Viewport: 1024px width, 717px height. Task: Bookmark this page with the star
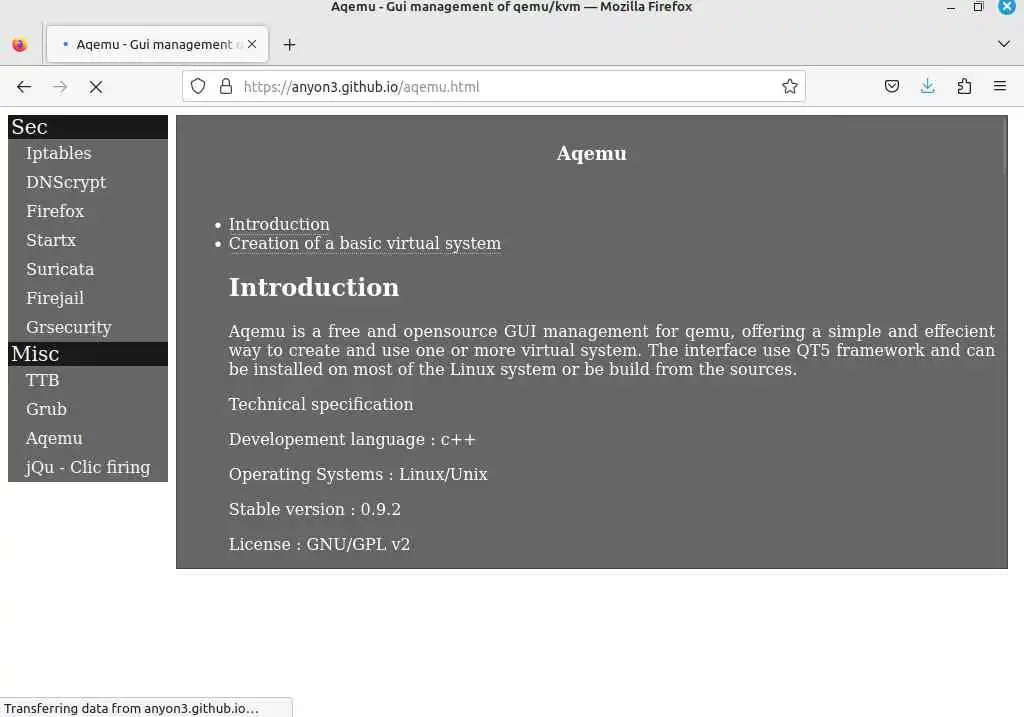tap(790, 86)
